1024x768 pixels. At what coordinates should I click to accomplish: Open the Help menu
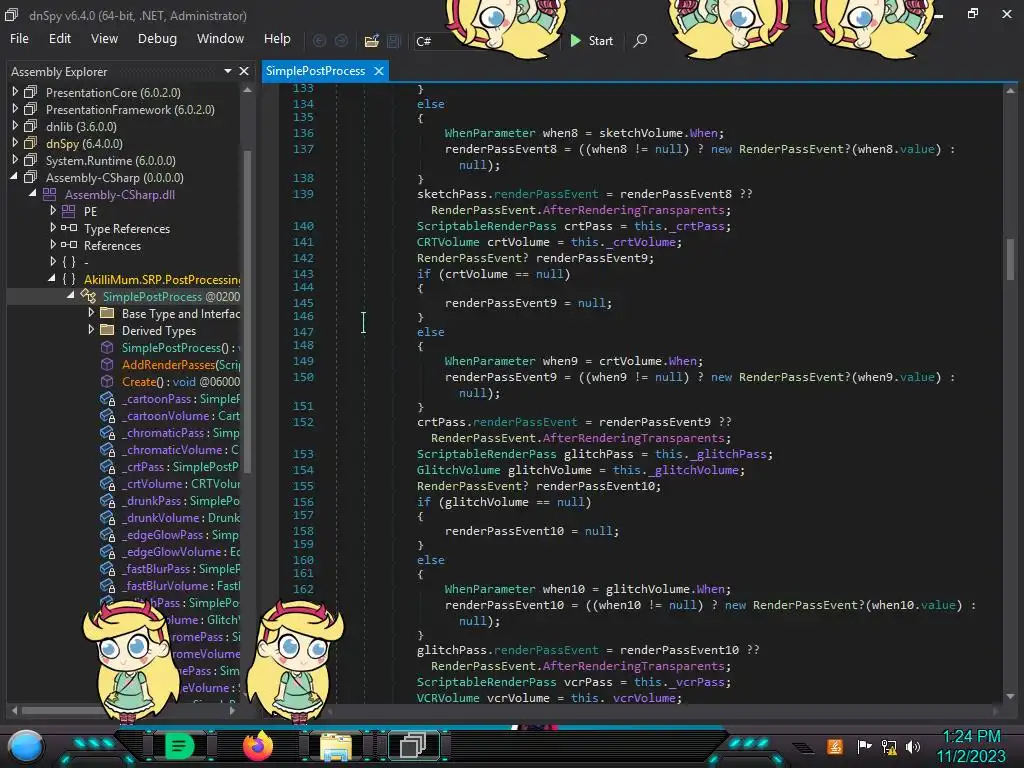(277, 39)
